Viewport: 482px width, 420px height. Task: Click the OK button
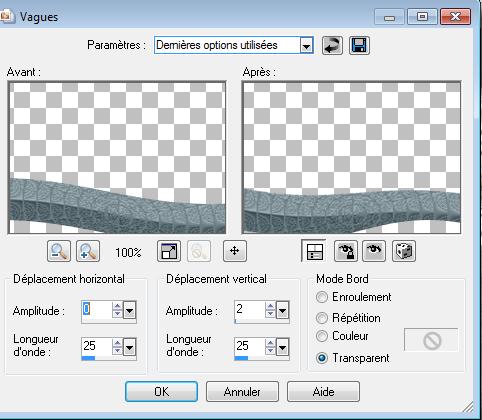(162, 392)
